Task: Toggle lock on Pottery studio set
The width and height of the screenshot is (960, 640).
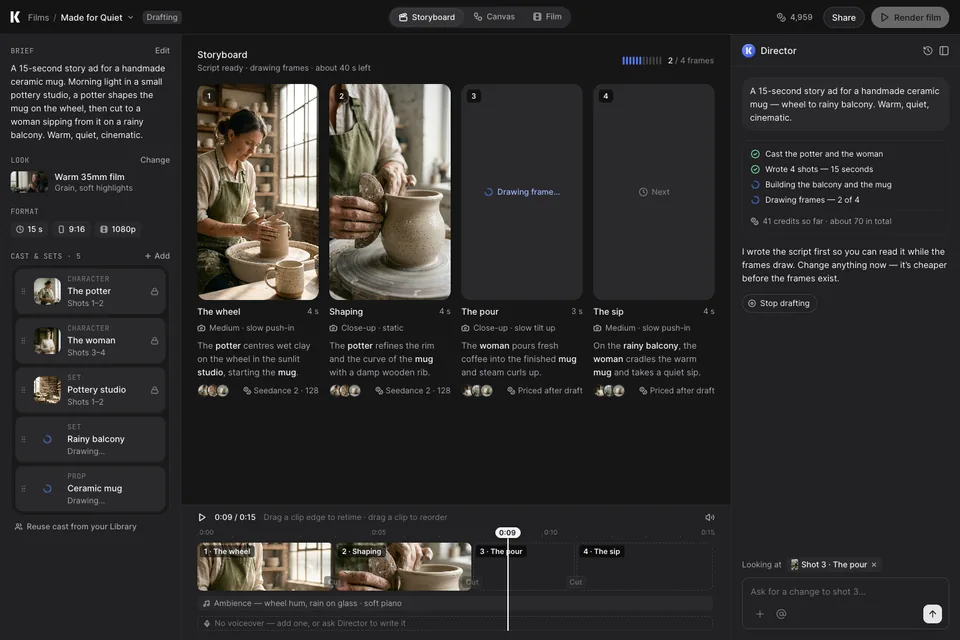Action: 154,390
